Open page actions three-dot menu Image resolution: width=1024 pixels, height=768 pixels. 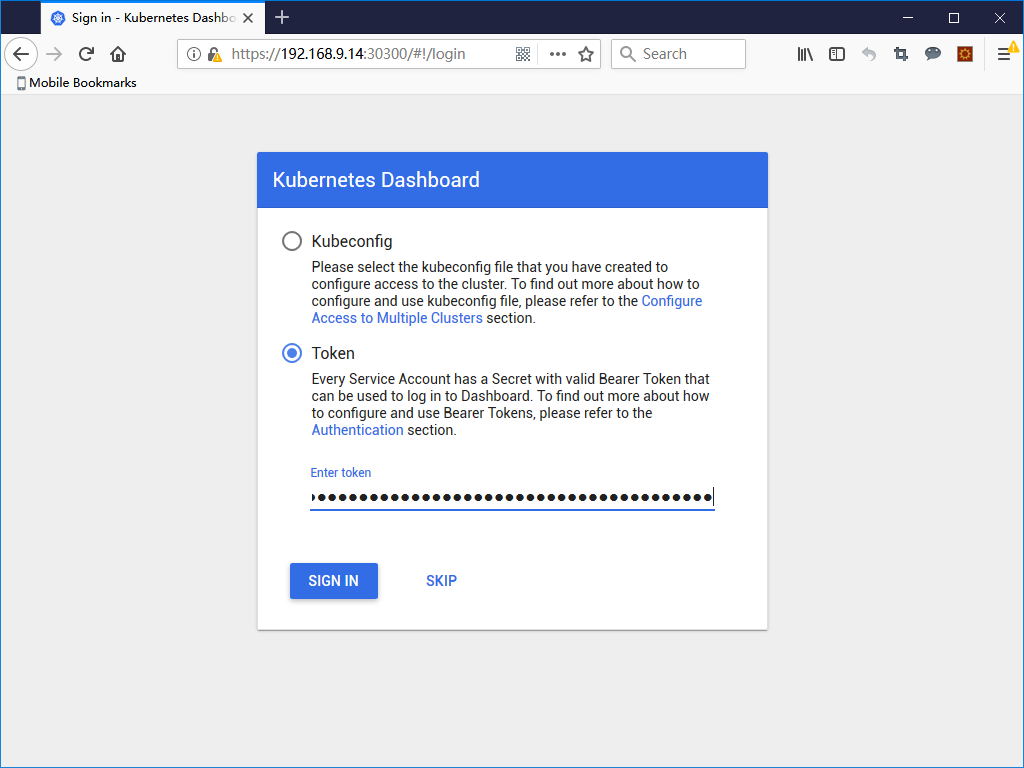point(558,54)
